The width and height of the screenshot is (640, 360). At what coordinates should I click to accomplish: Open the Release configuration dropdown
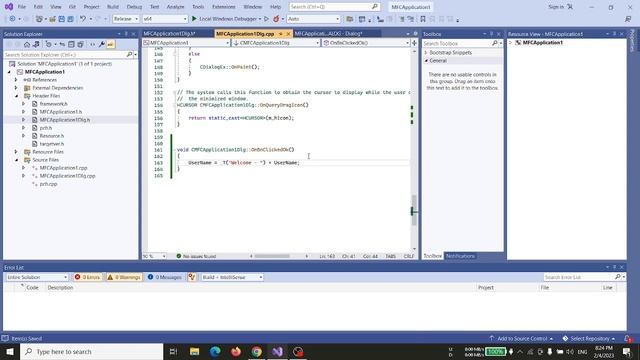click(x=126, y=19)
